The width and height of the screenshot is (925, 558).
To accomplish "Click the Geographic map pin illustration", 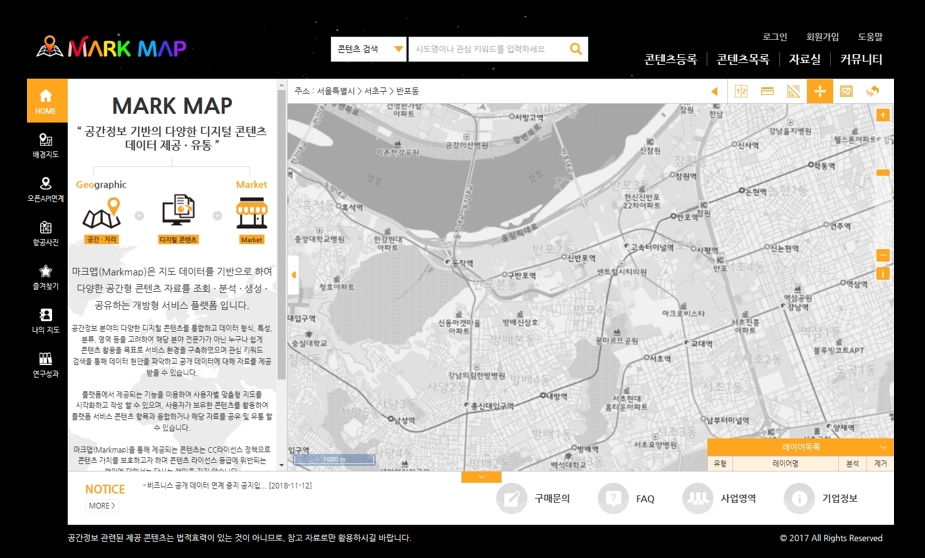I will 102,214.
